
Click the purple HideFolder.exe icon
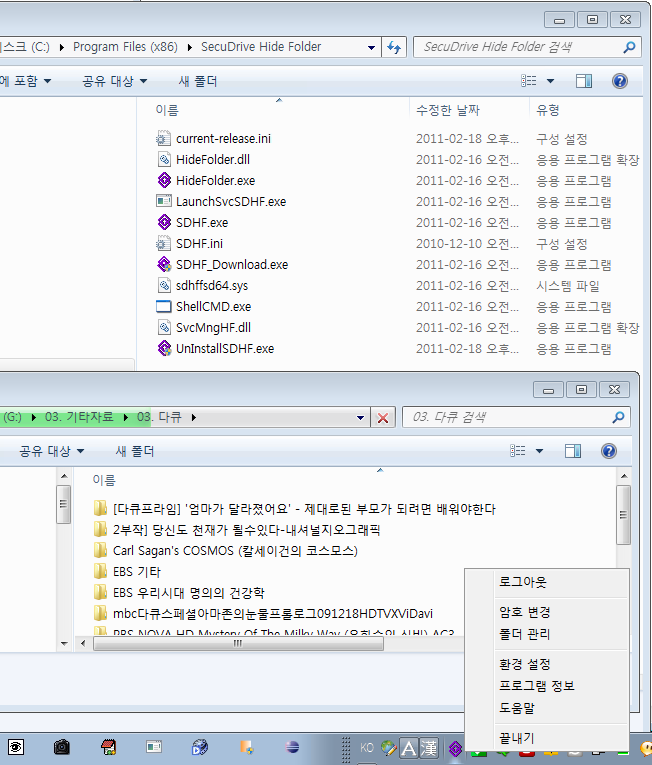(164, 181)
